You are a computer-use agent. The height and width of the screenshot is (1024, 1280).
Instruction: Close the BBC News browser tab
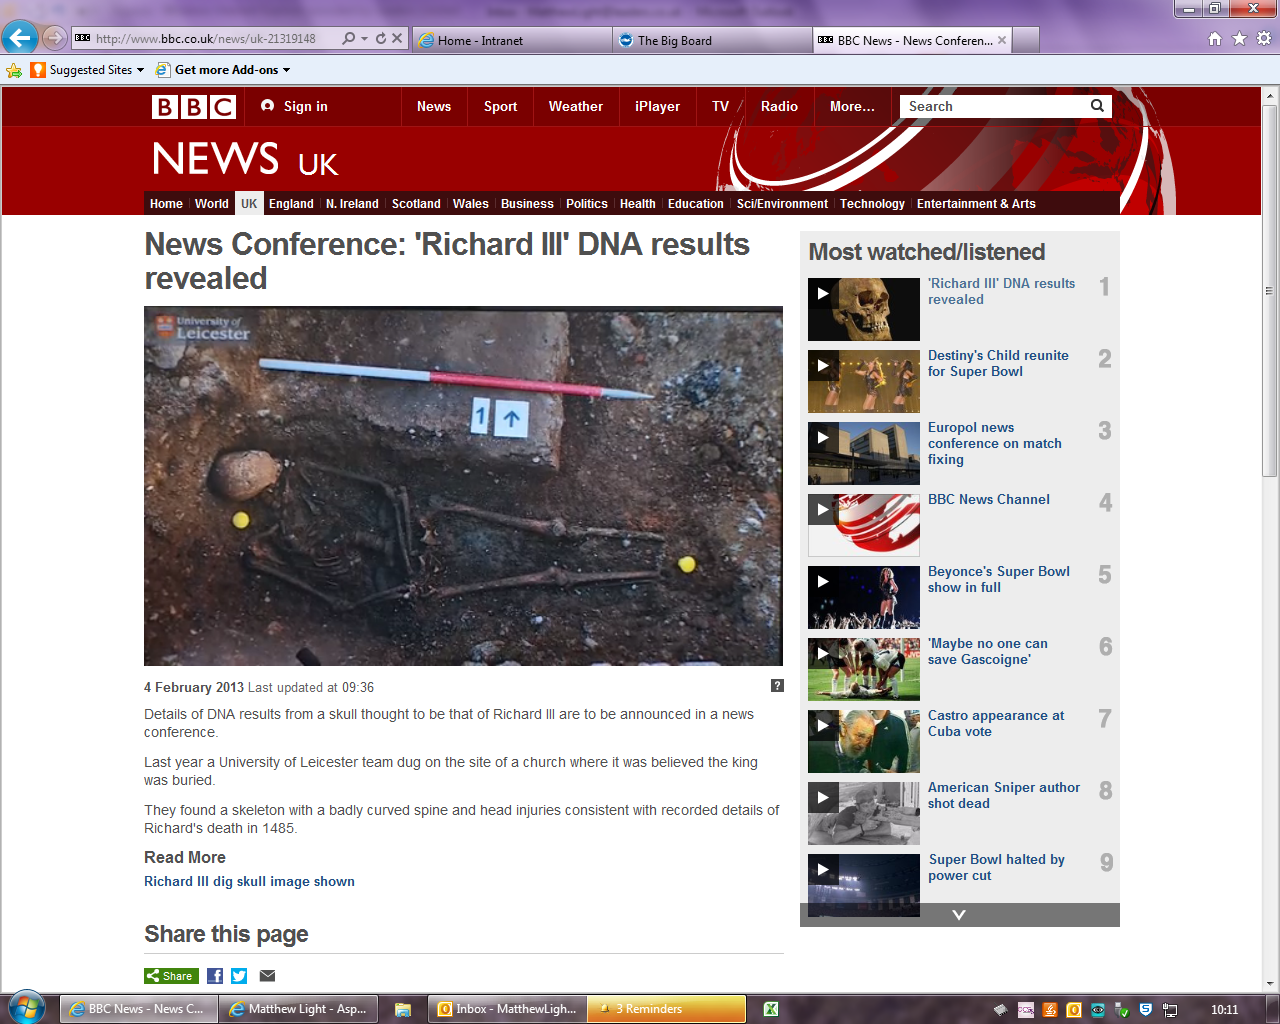tap(1002, 40)
